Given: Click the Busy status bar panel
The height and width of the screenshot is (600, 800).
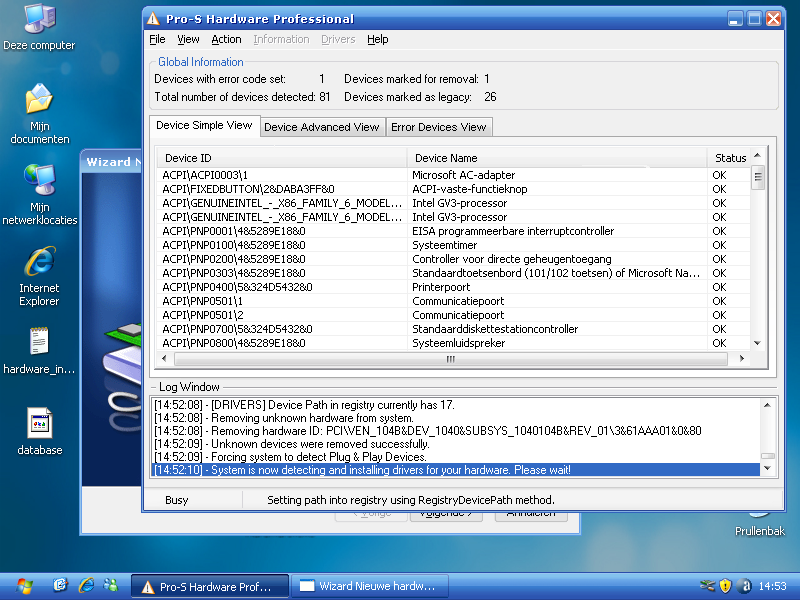Looking at the screenshot, I should pos(193,500).
